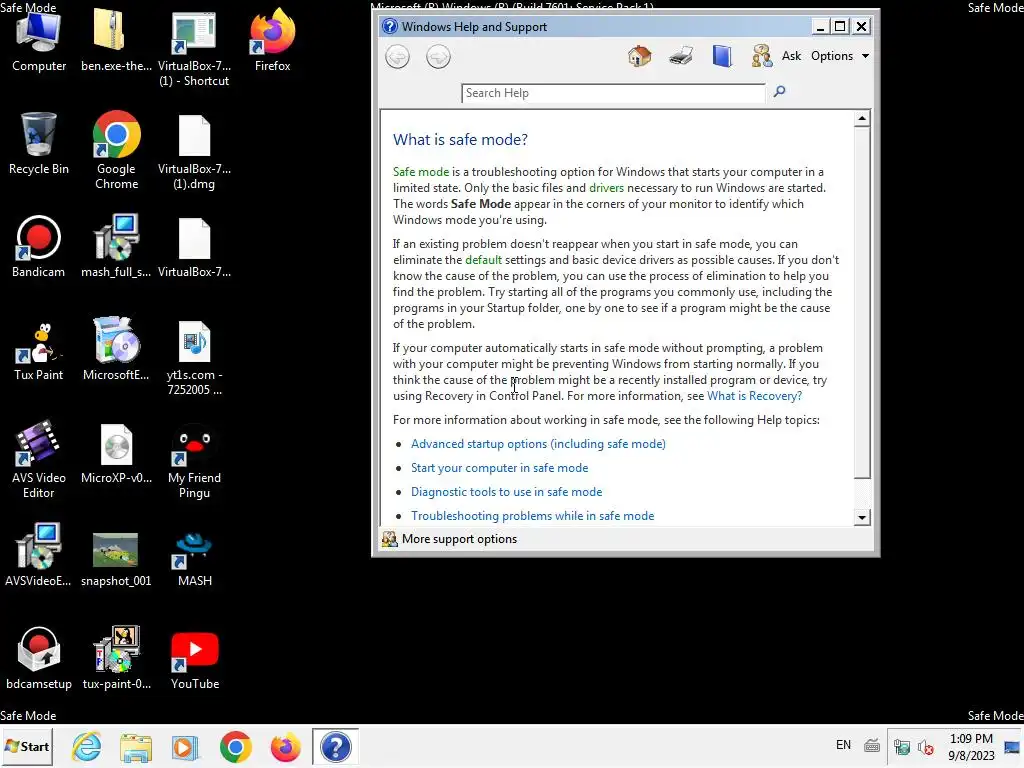Click the help scrollbar up arrow

862,118
